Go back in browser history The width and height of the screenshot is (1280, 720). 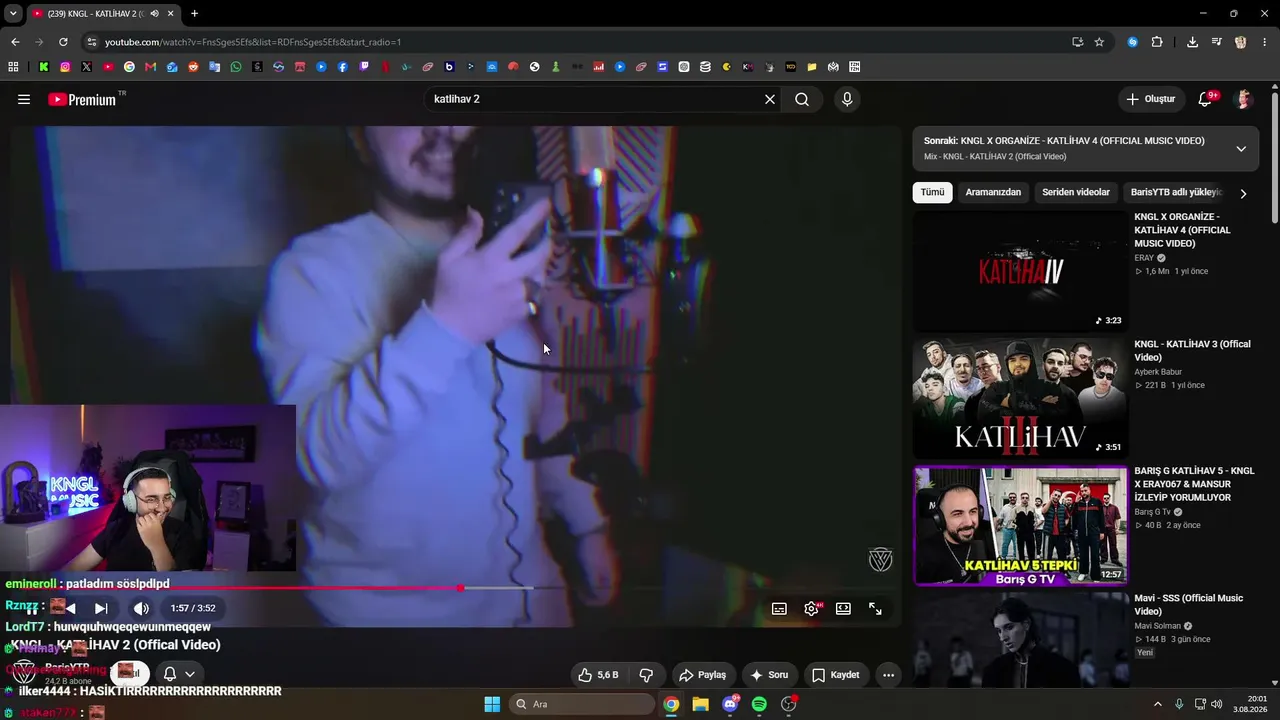(x=15, y=42)
